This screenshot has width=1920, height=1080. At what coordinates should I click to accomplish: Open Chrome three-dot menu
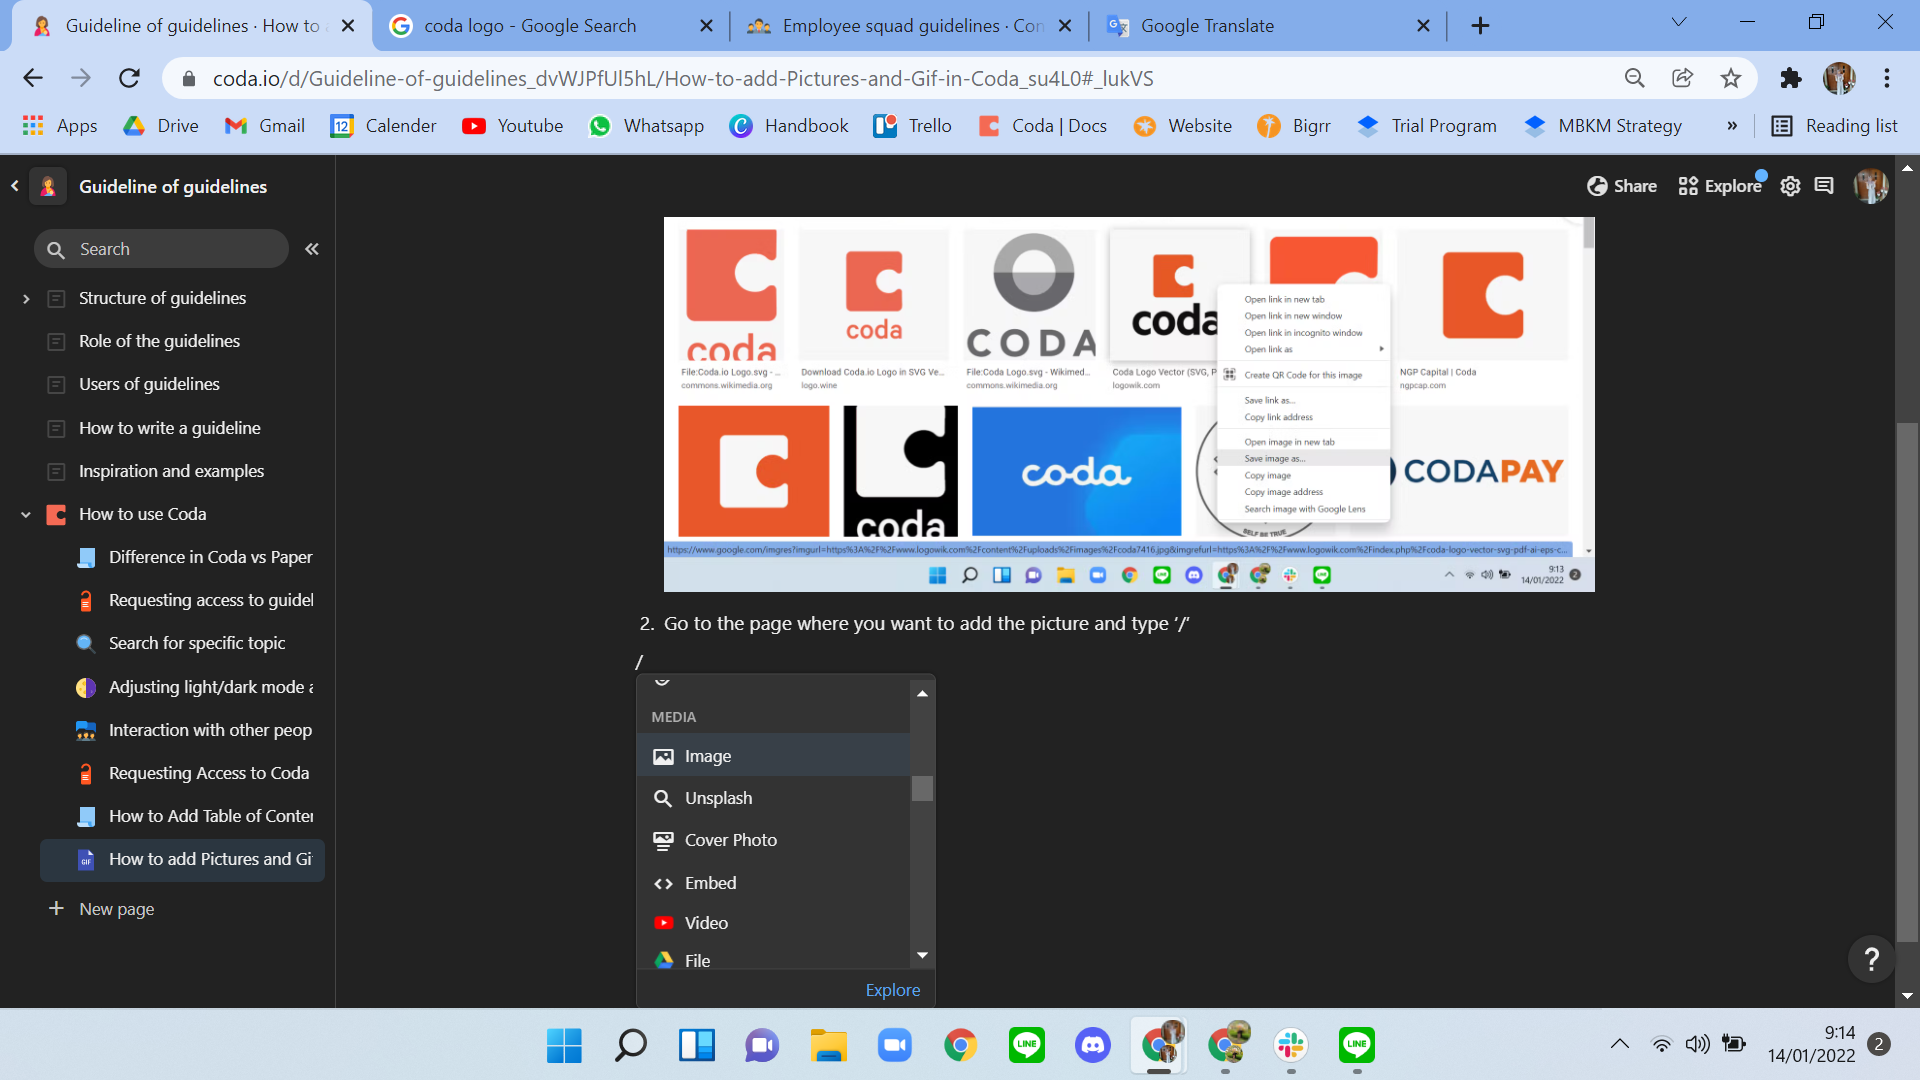pos(1887,78)
